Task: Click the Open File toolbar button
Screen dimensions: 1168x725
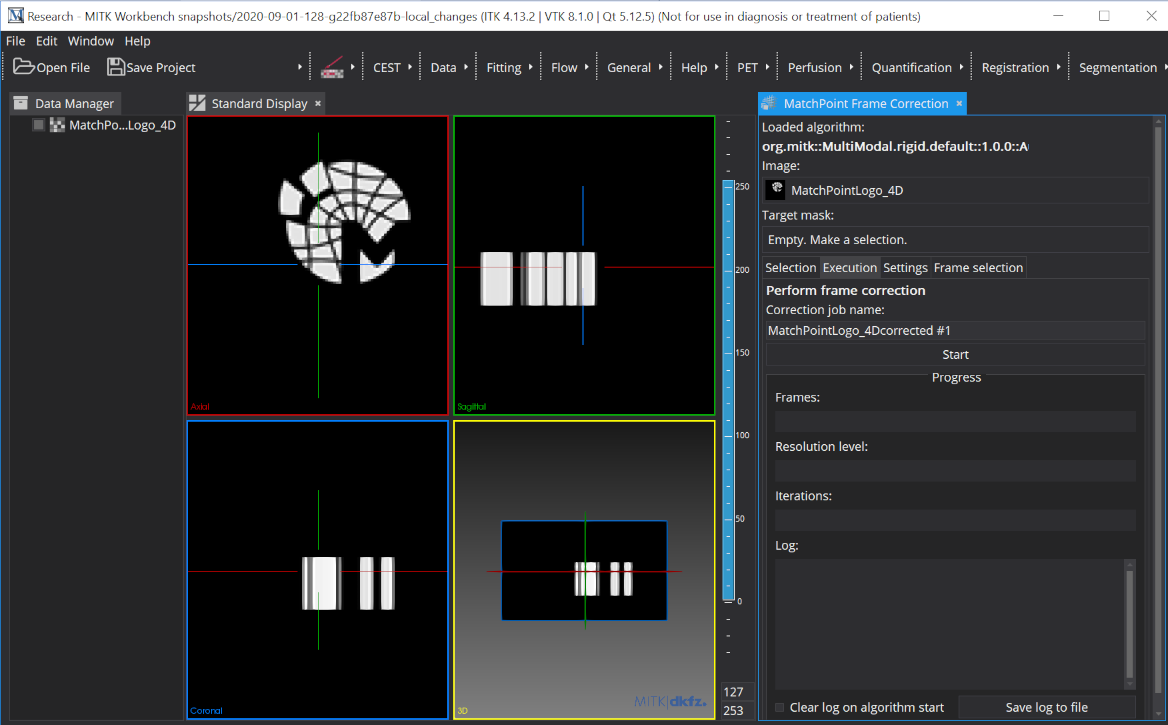Action: click(x=51, y=67)
